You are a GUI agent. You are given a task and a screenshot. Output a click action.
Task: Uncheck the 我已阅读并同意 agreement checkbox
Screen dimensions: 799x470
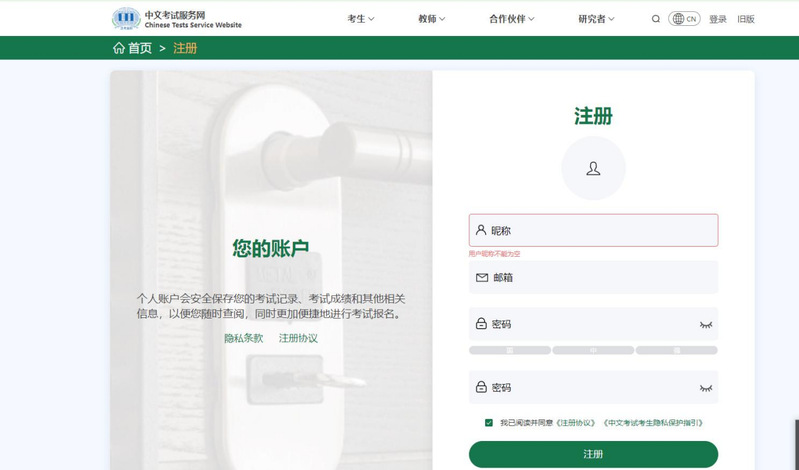tap(489, 423)
